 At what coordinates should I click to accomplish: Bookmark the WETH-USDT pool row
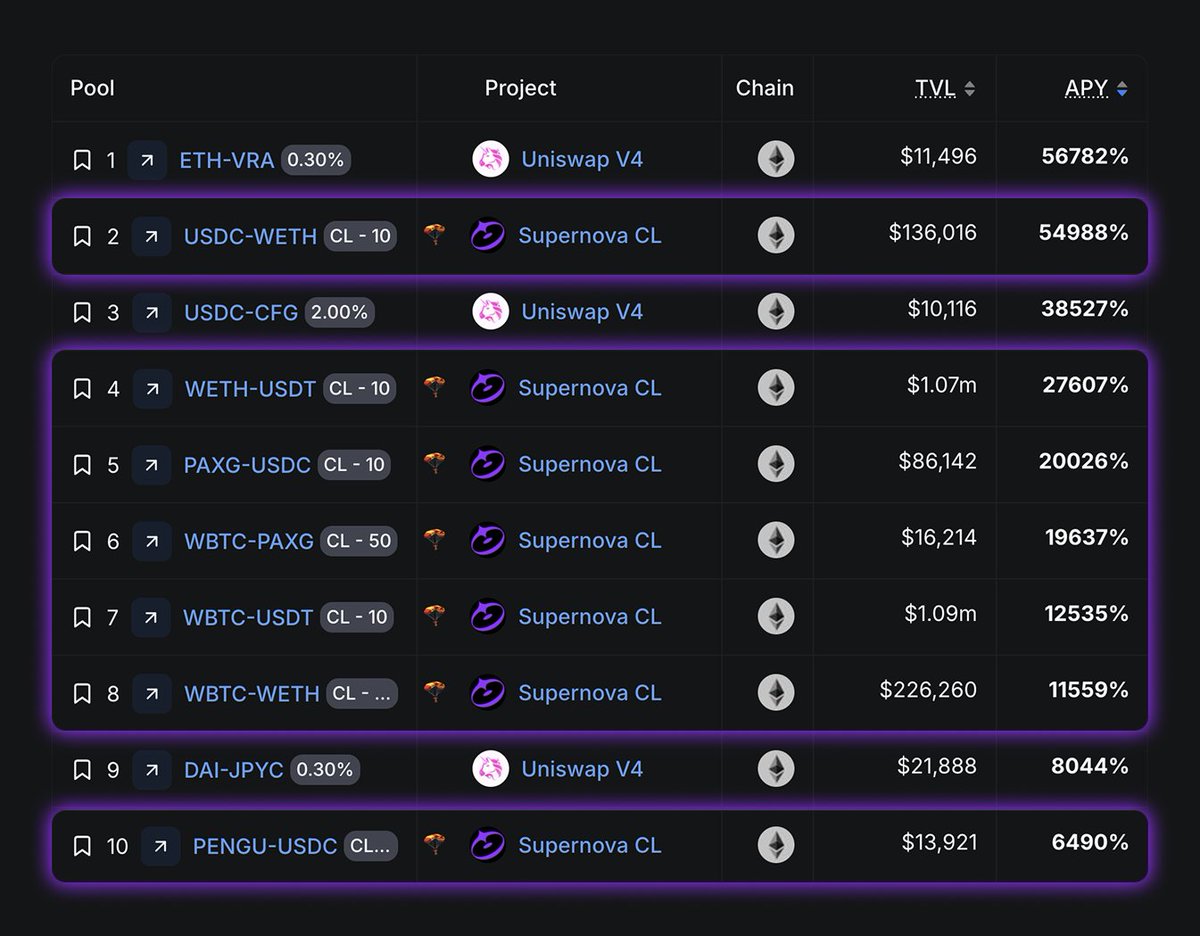[x=82, y=388]
